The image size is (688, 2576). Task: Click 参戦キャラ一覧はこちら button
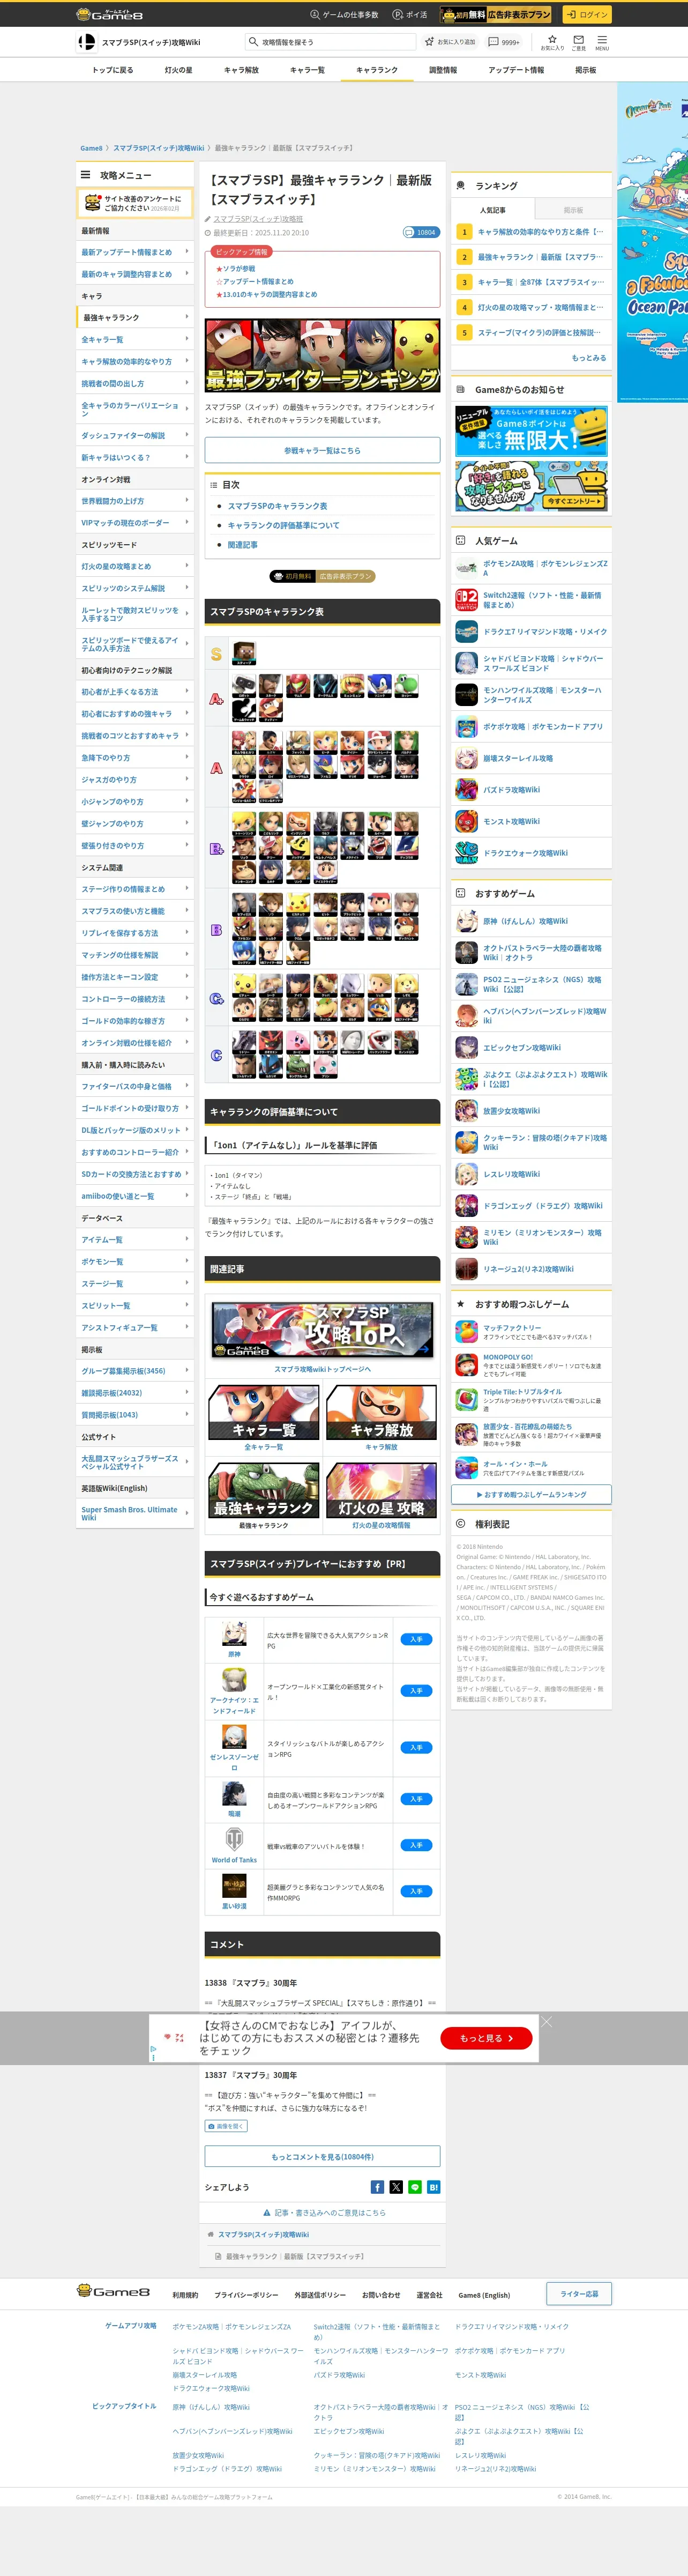[322, 450]
